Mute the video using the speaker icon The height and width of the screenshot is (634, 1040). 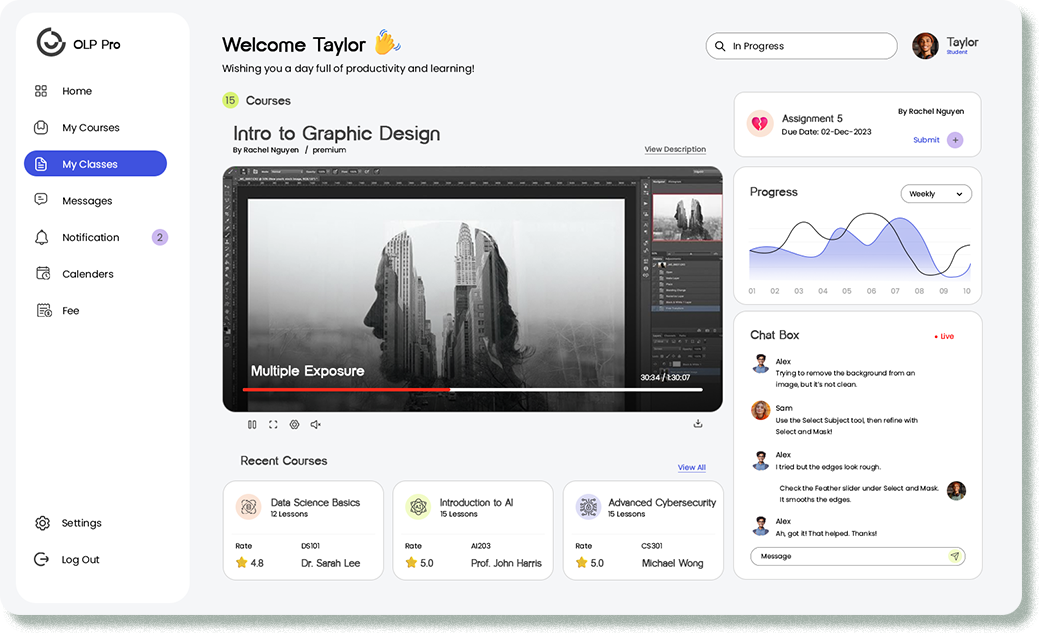315,424
